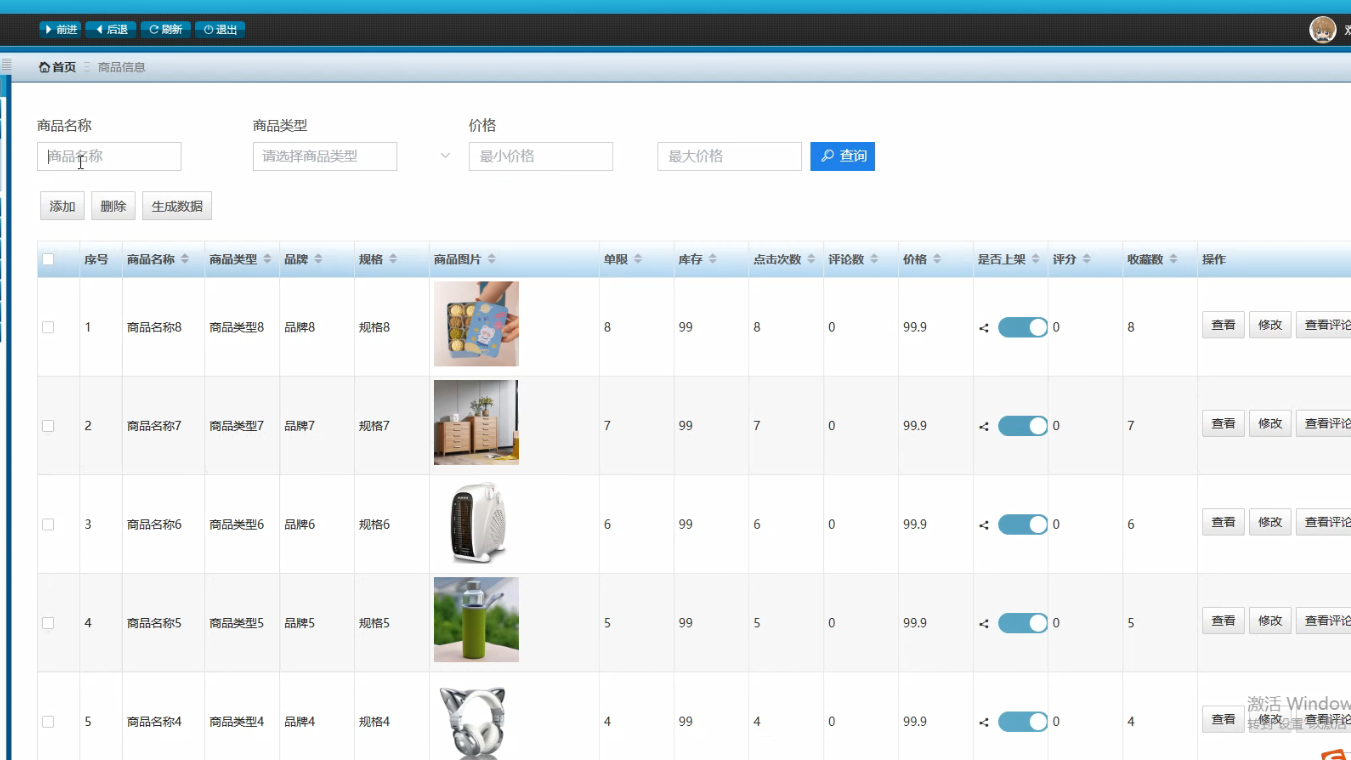Sort by 评分 column arrows
Viewport: 1351px width, 760px height.
(x=1086, y=259)
